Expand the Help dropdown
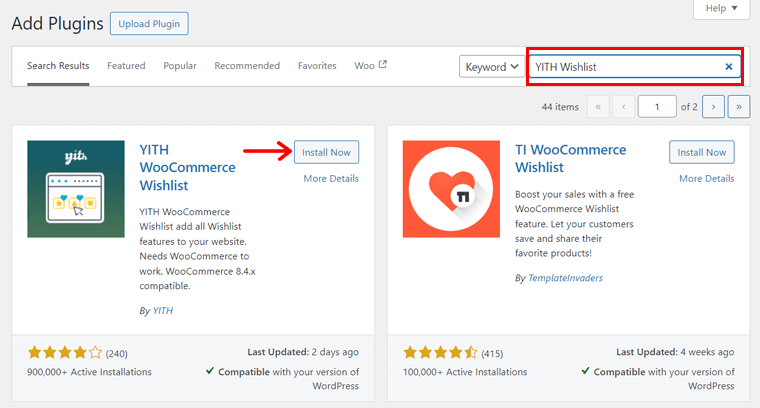The image size is (760, 408). coord(721,8)
